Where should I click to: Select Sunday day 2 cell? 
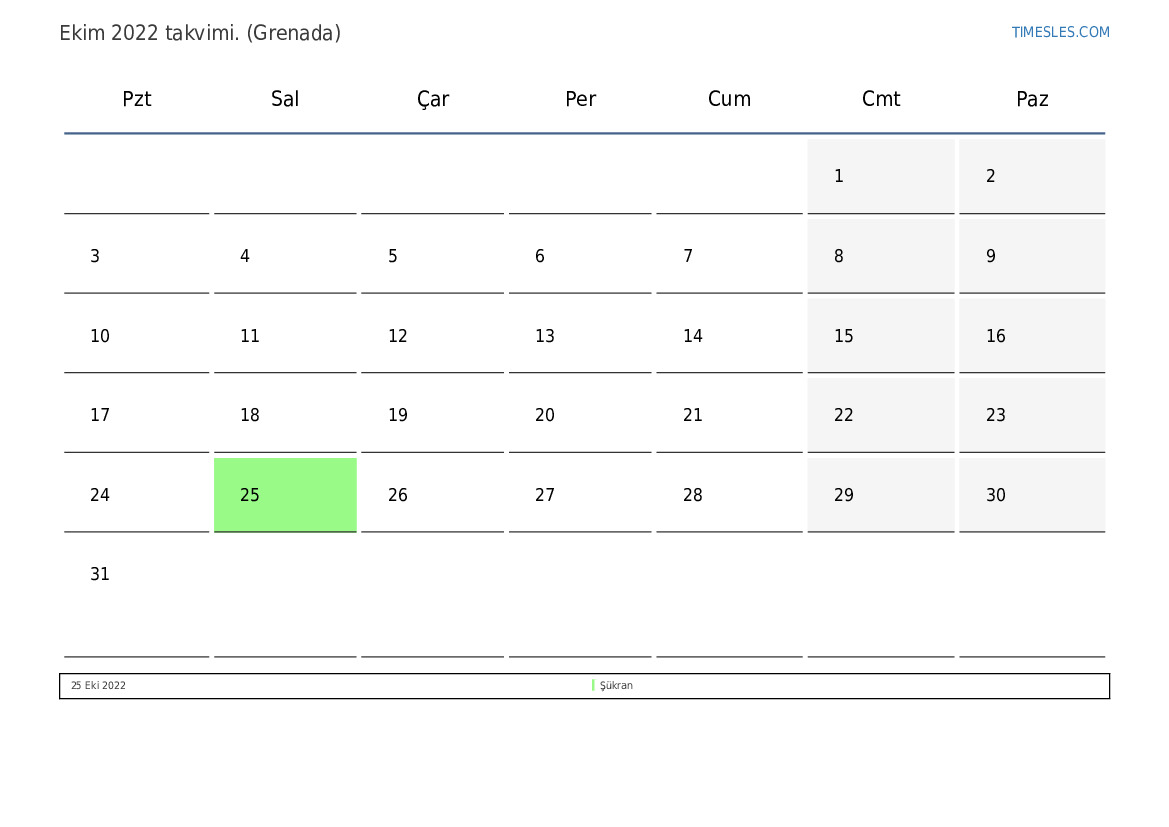point(1032,176)
